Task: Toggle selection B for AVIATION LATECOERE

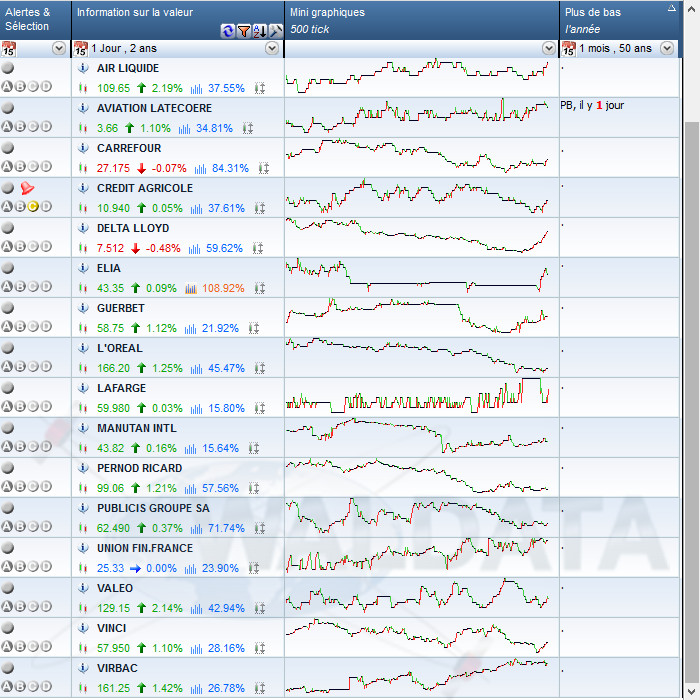Action: (x=20, y=126)
